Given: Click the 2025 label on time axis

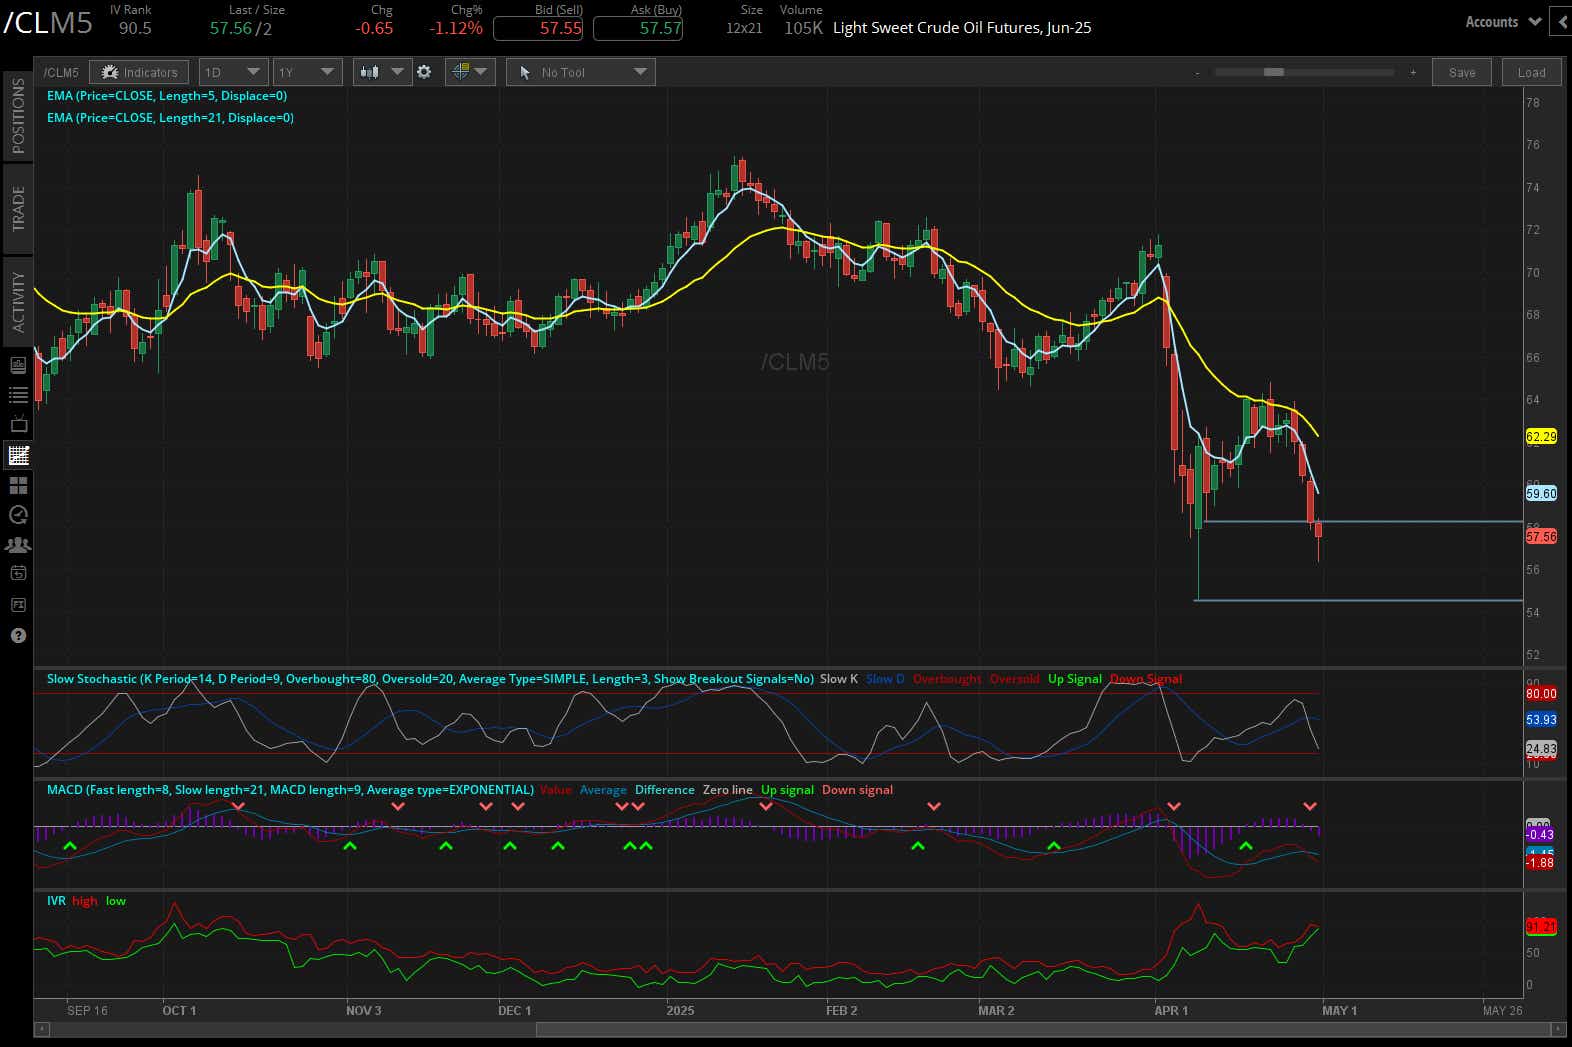Looking at the screenshot, I should 680,1011.
